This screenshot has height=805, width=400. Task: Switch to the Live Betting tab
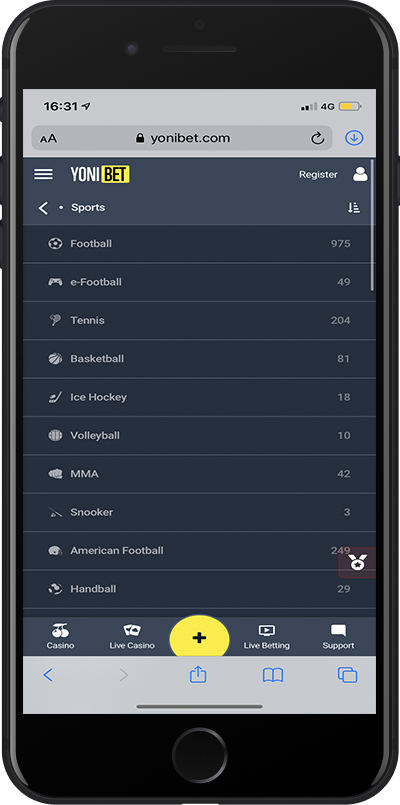tap(266, 637)
